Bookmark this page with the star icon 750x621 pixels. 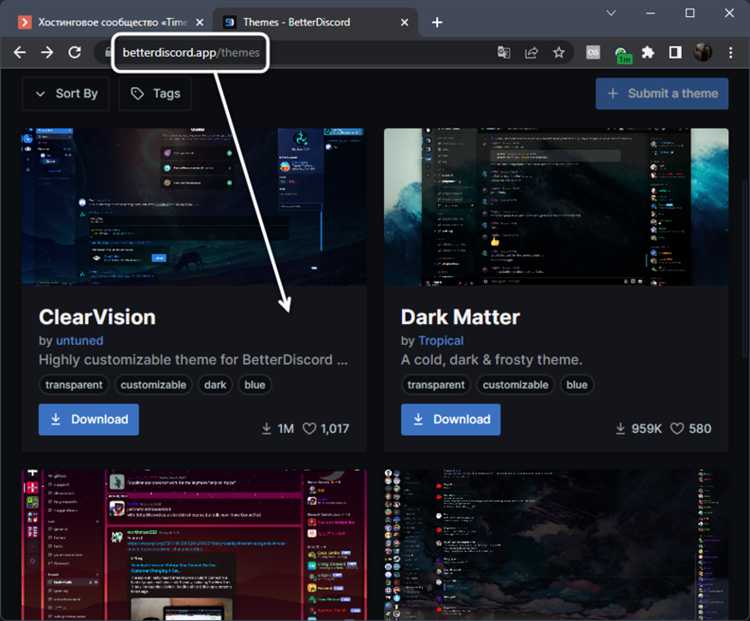point(559,52)
